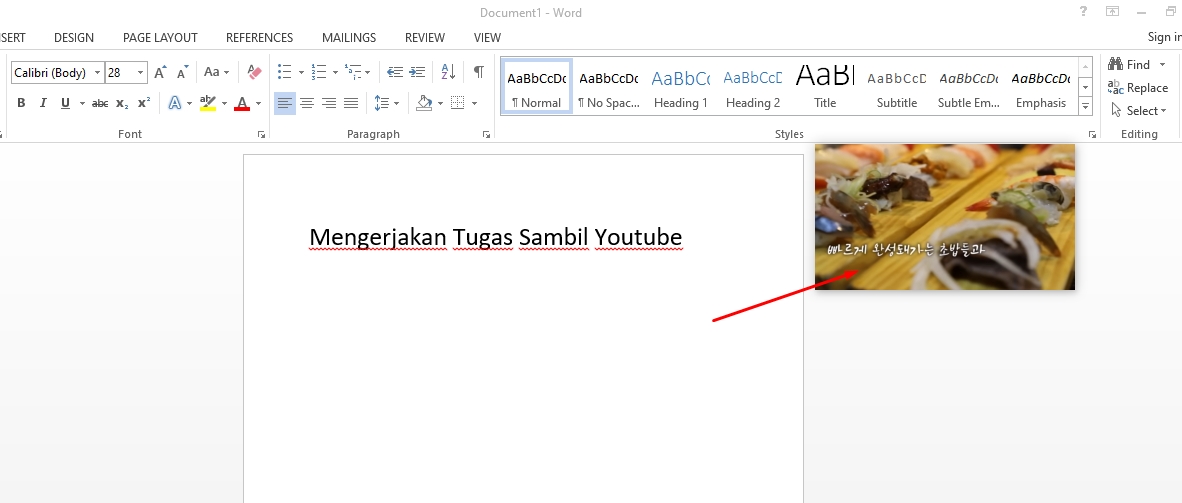The width and height of the screenshot is (1182, 503).
Task: Open line and paragraph spacing
Action: [382, 103]
